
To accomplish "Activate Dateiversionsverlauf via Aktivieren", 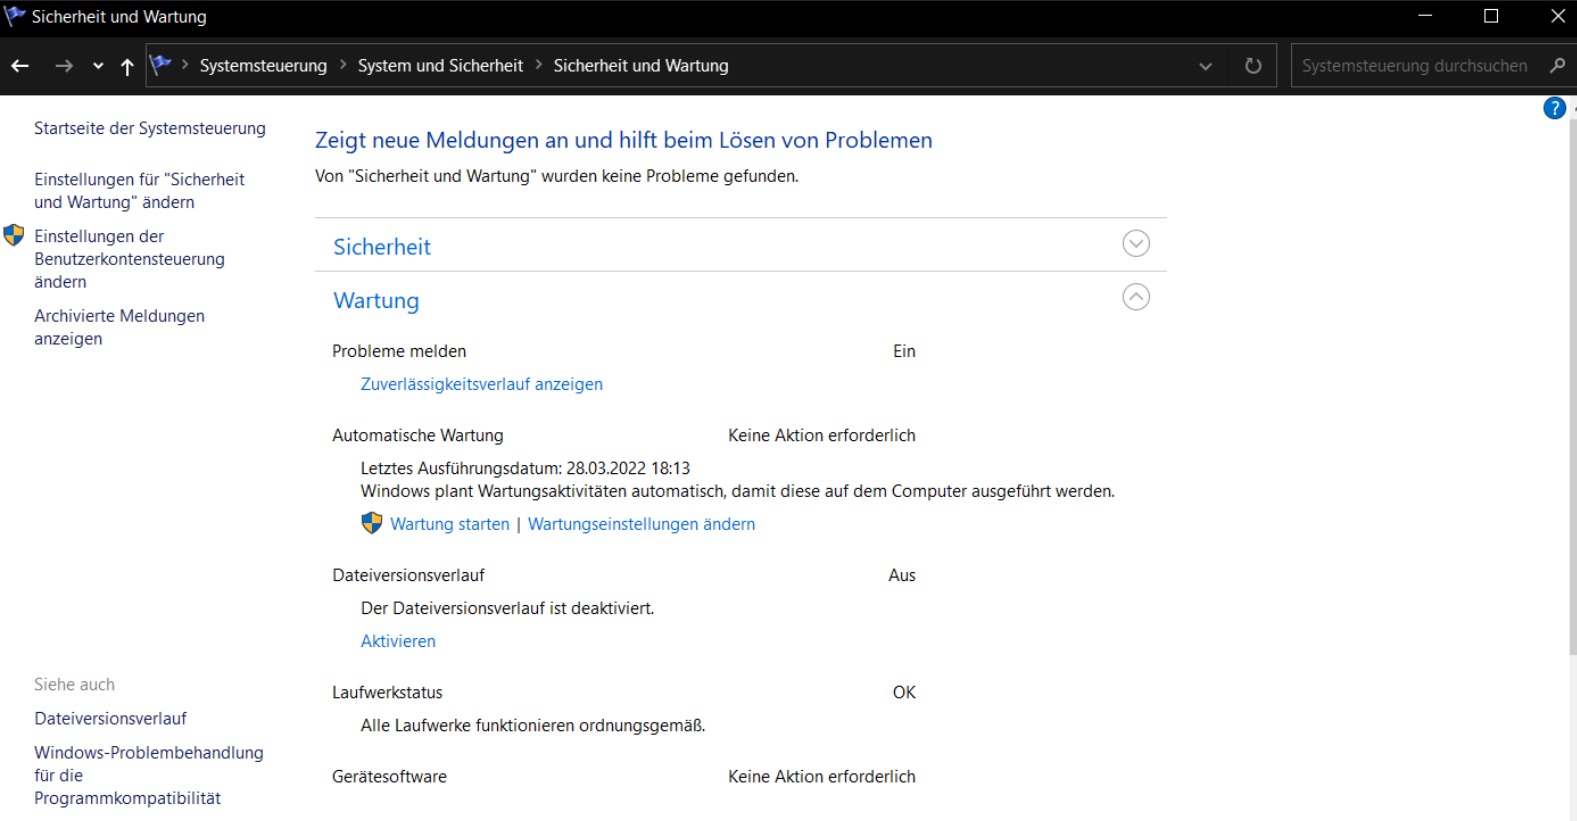I will 398,641.
